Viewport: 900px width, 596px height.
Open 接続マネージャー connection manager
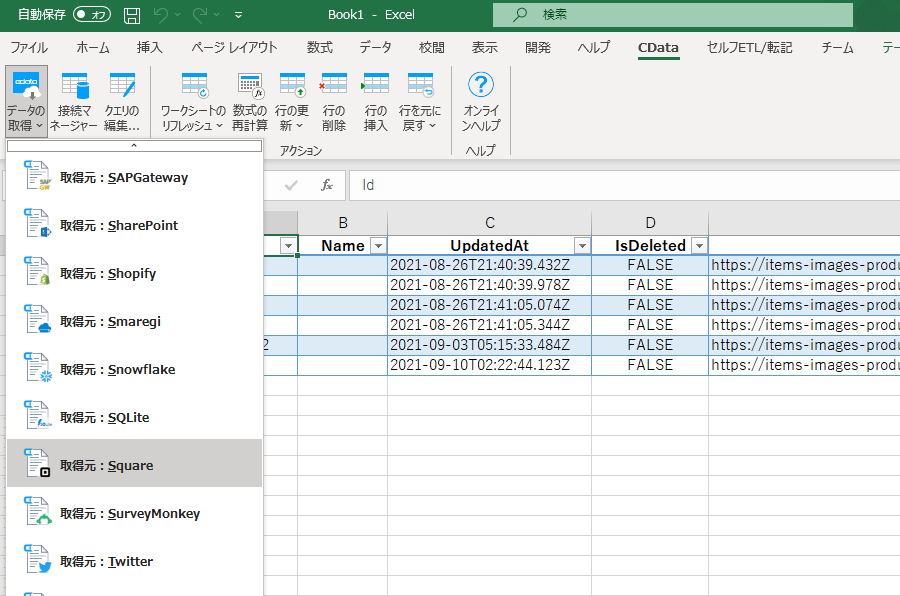click(x=74, y=101)
